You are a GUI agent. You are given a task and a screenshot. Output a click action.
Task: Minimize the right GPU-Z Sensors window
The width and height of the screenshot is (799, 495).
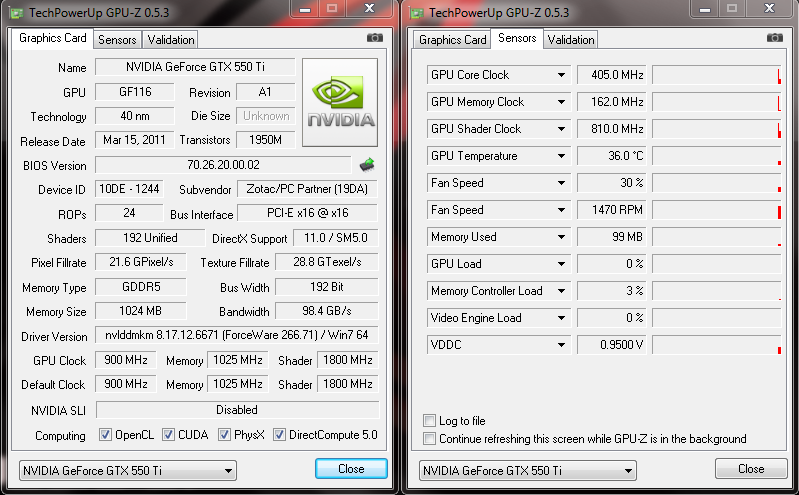[705, 9]
